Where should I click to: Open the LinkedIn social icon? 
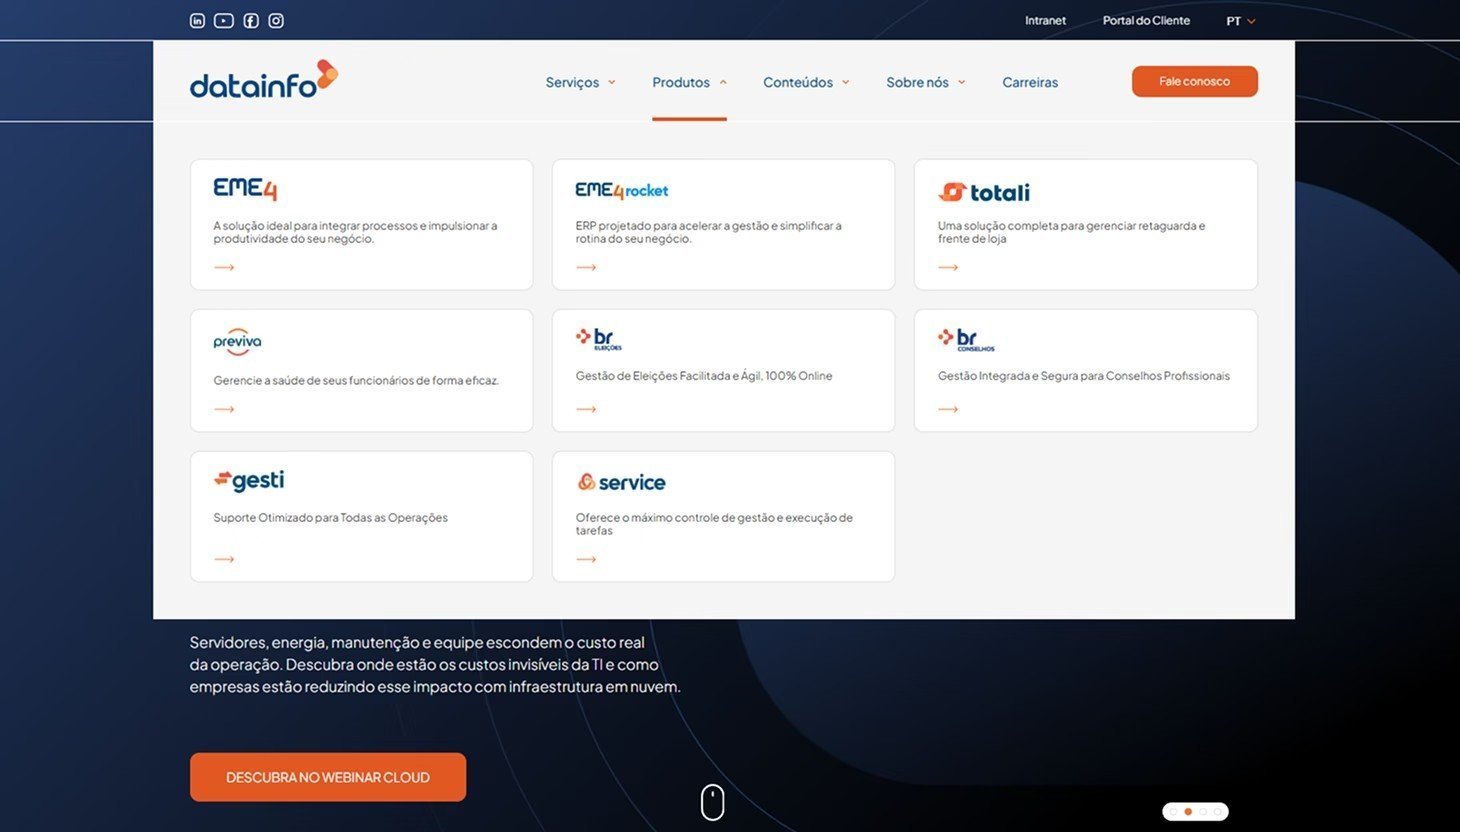click(x=197, y=21)
